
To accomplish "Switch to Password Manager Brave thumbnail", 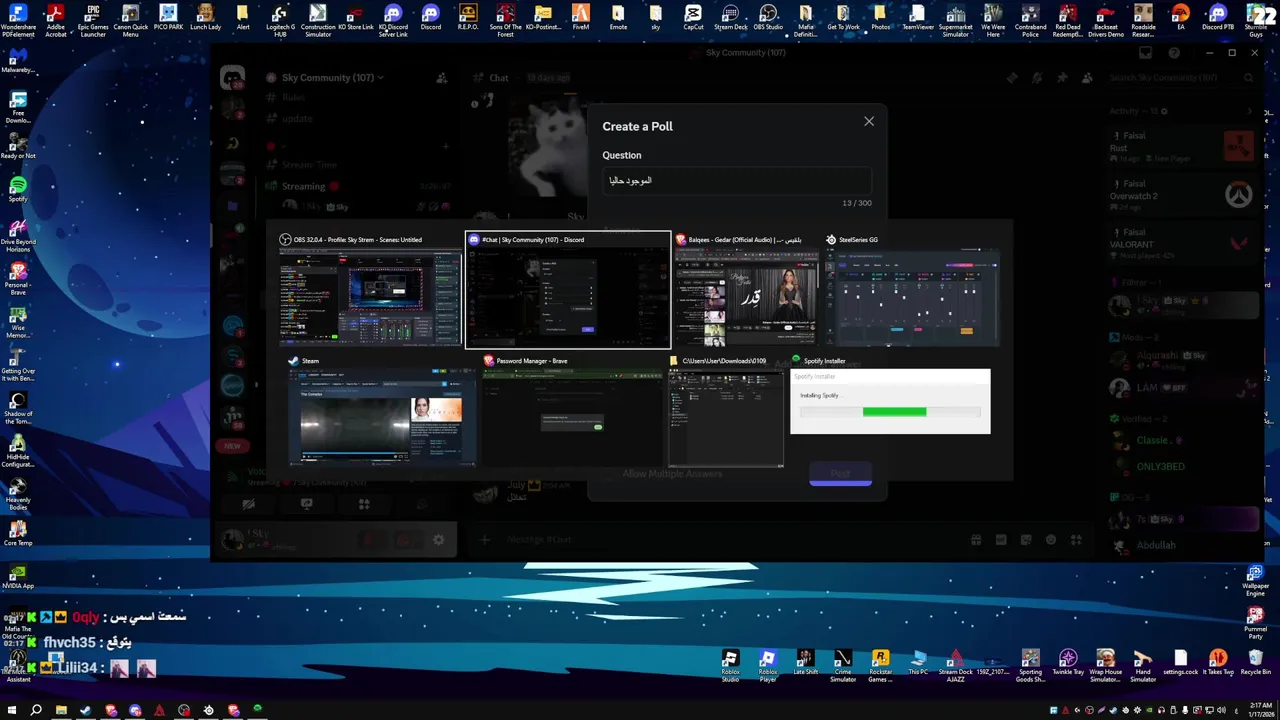I will pyautogui.click(x=572, y=410).
